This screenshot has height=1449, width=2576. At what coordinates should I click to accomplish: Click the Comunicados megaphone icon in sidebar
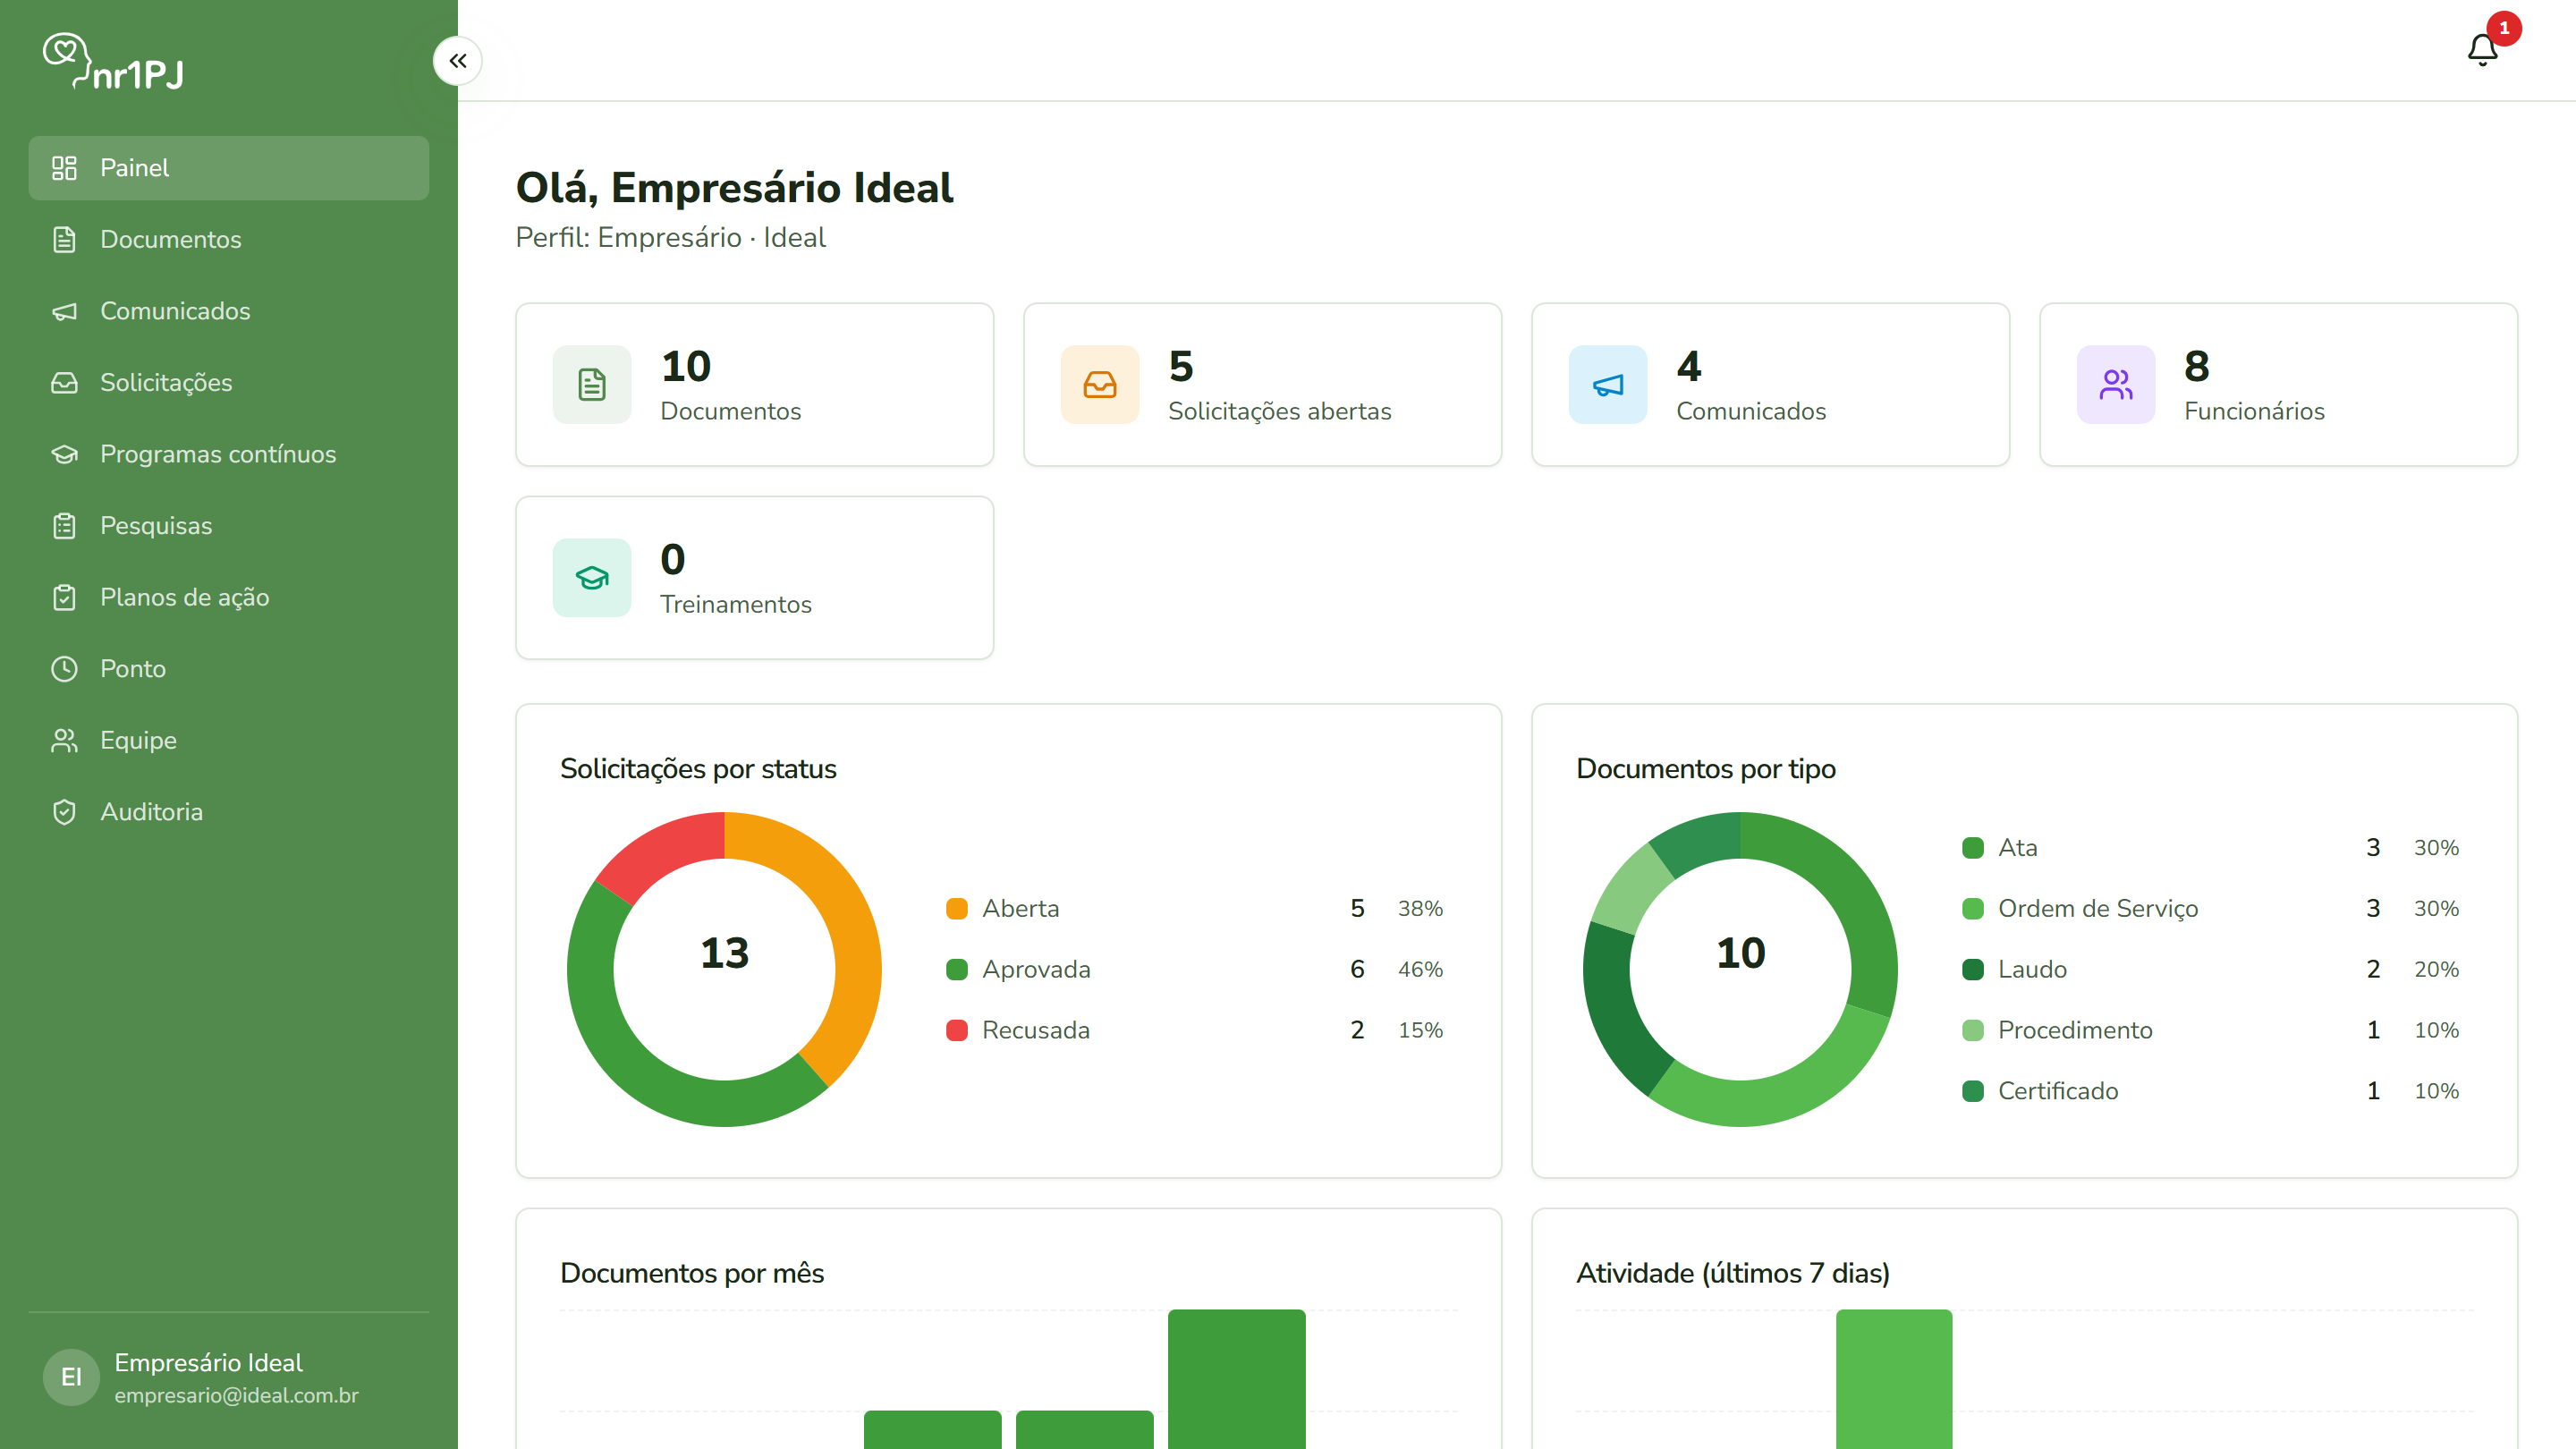pos(64,311)
